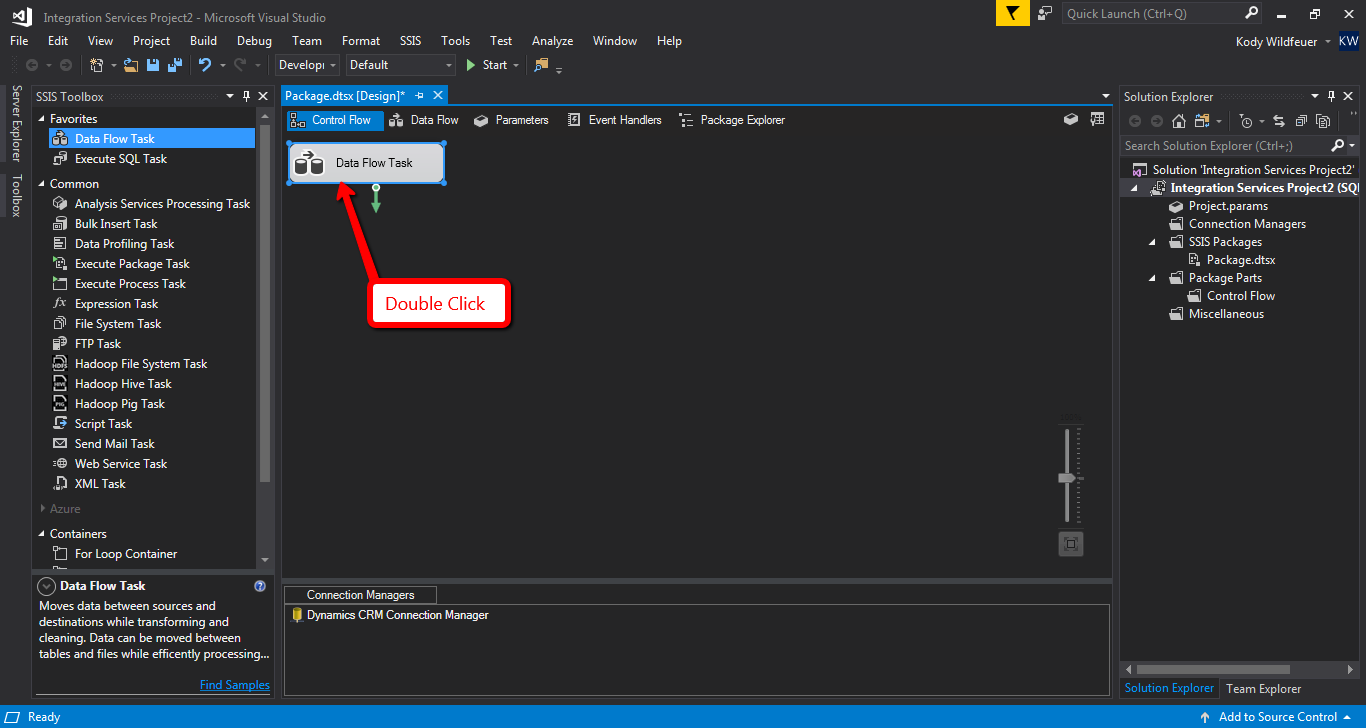Click the Solution Explorer view switch icon
1366x728 pixels.
pos(1200,121)
